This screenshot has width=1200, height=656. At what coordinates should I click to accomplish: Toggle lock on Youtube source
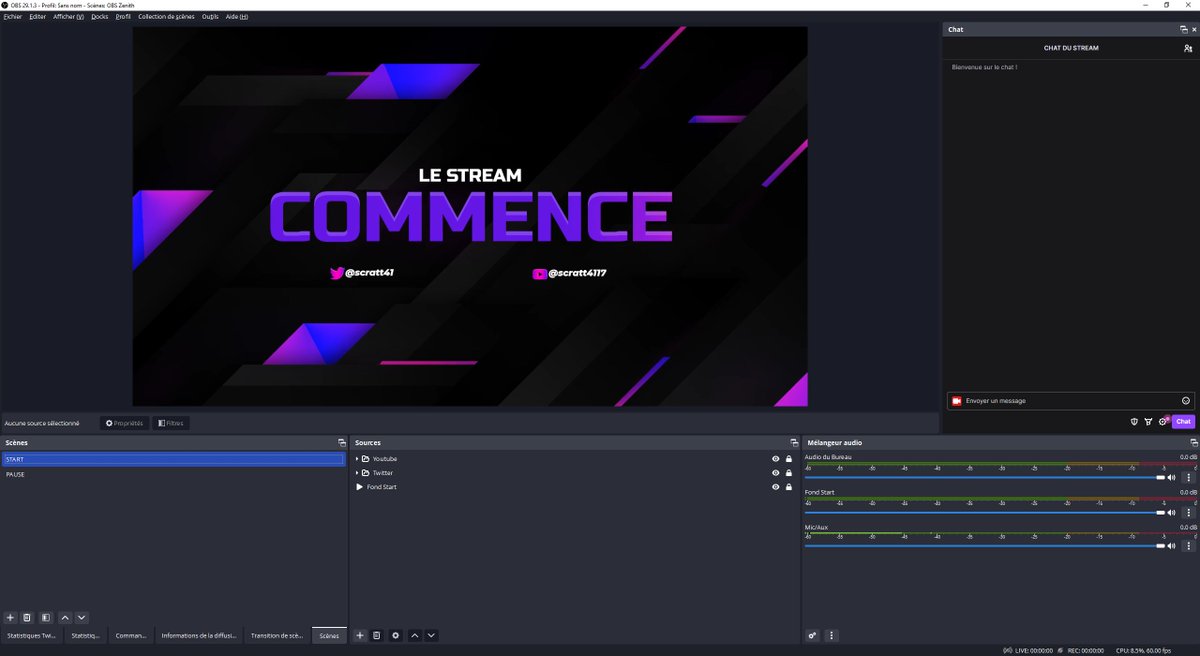click(x=789, y=459)
